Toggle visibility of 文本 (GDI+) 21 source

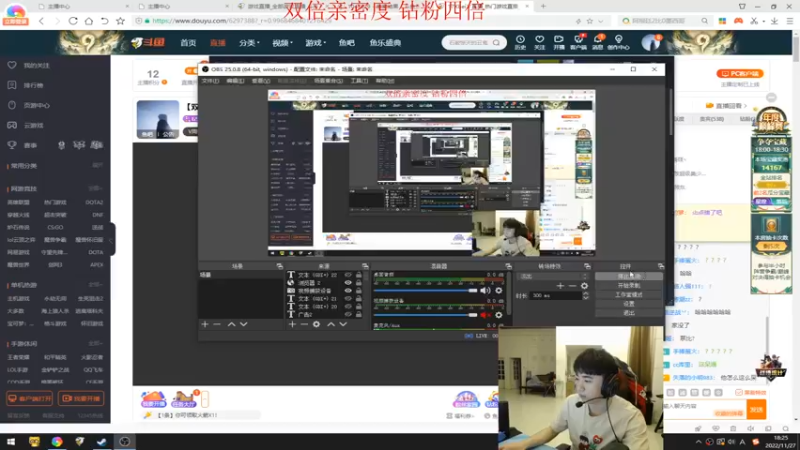pyautogui.click(x=348, y=298)
